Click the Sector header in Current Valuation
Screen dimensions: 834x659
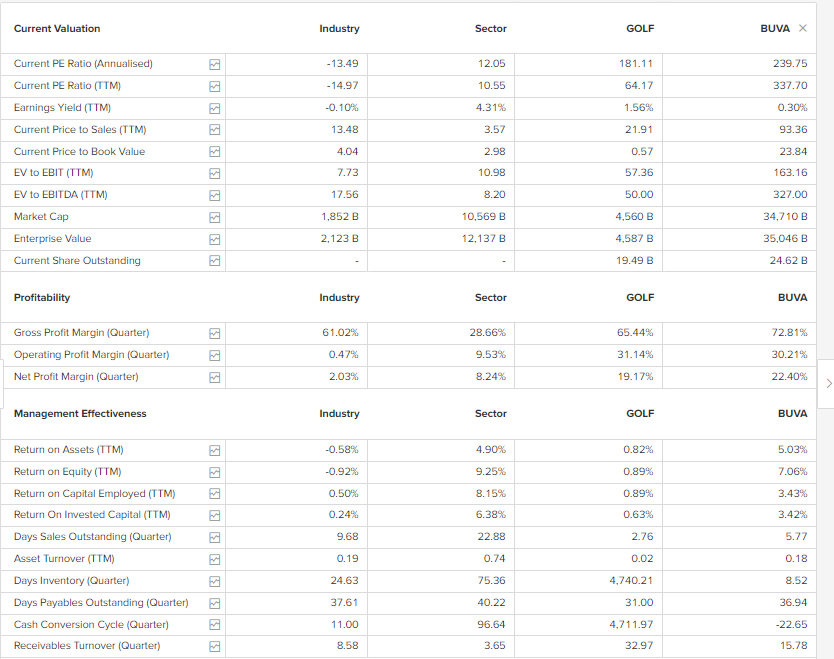pyautogui.click(x=490, y=29)
